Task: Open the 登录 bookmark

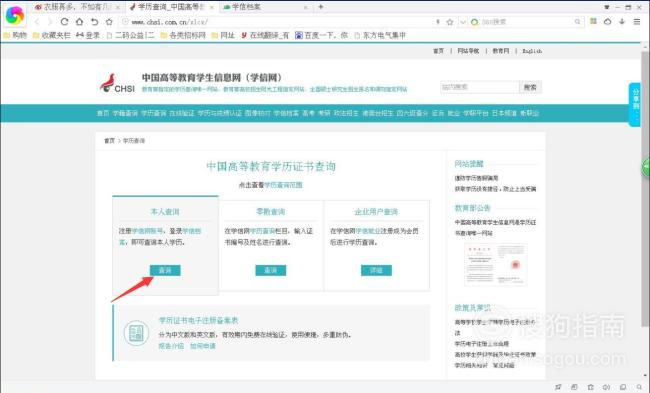Action: pyautogui.click(x=88, y=36)
